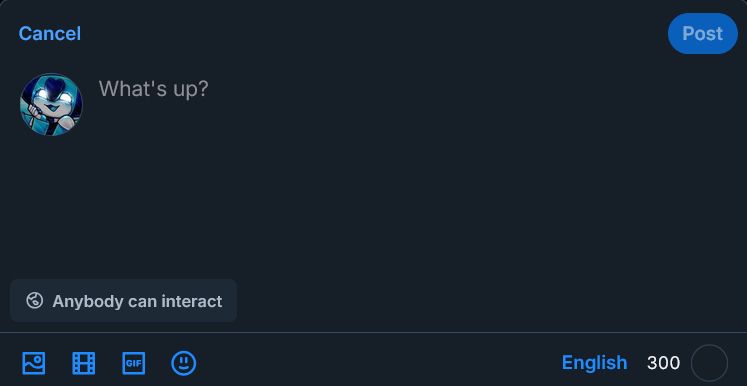Select the video upload toolbar button
The width and height of the screenshot is (747, 386).
(83, 363)
